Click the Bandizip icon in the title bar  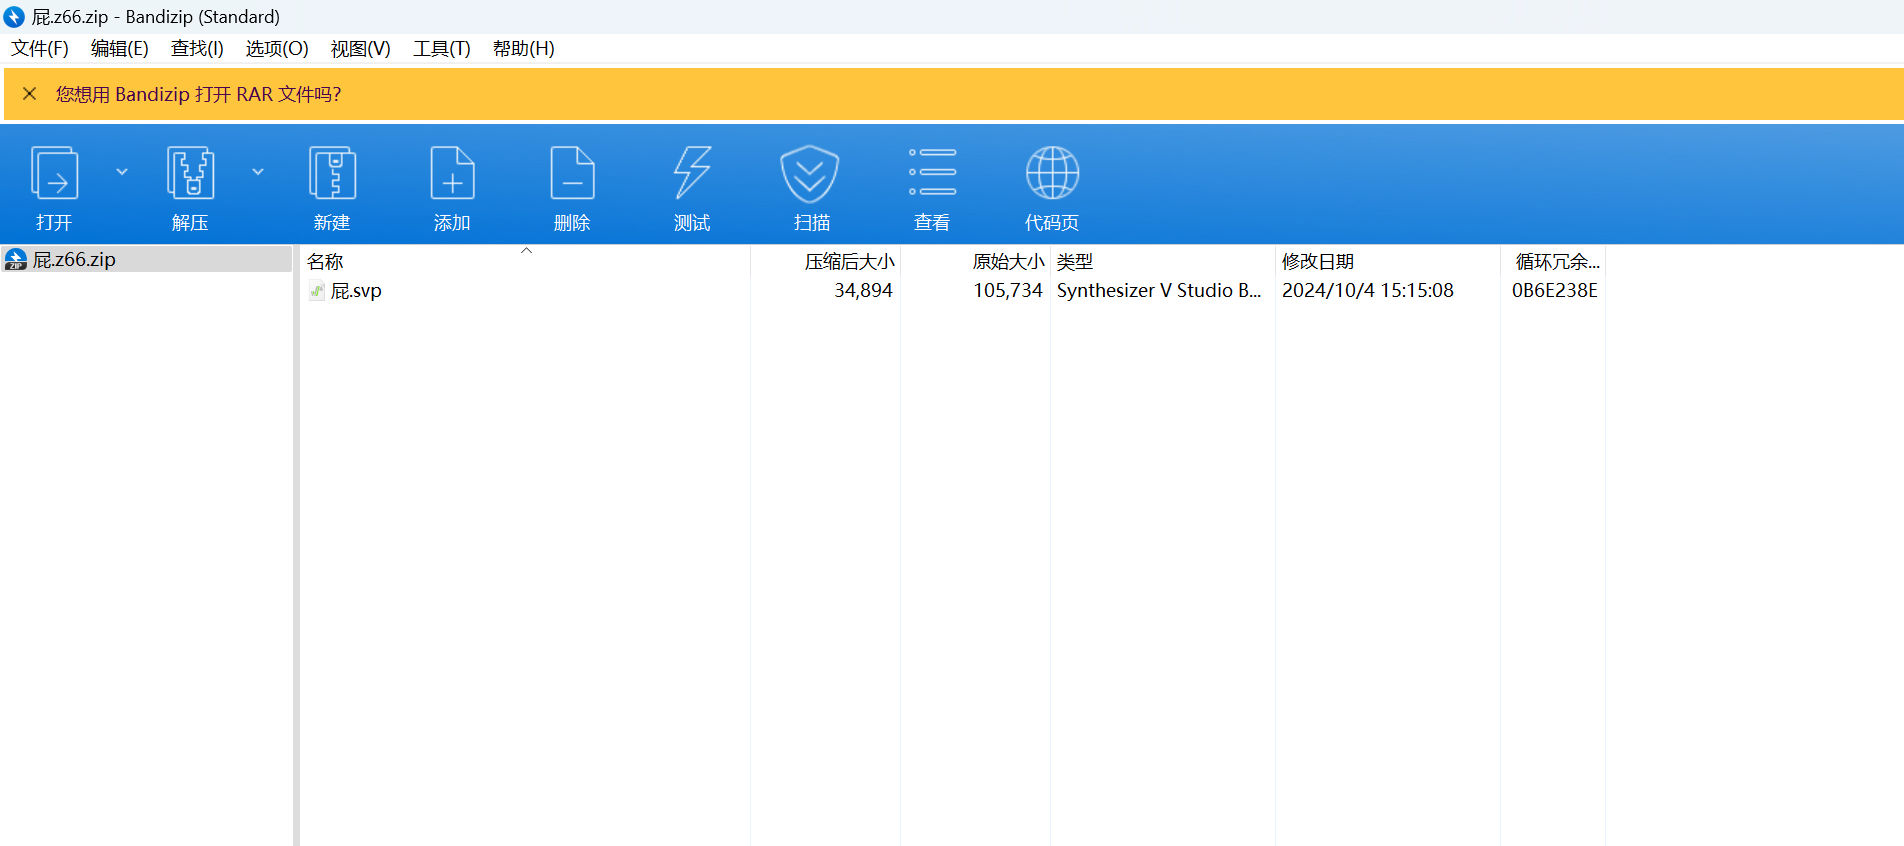[14, 17]
